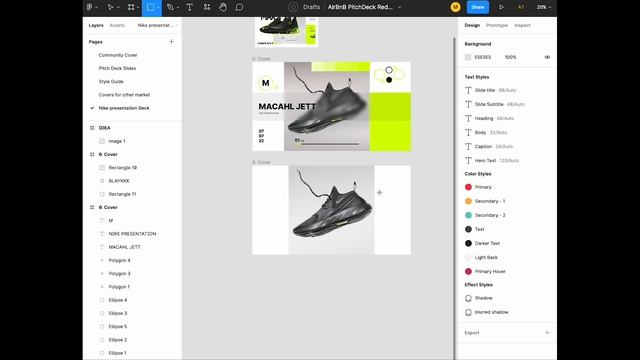Open Move tool options dropdown arrow
The image size is (640, 360).
118,7
